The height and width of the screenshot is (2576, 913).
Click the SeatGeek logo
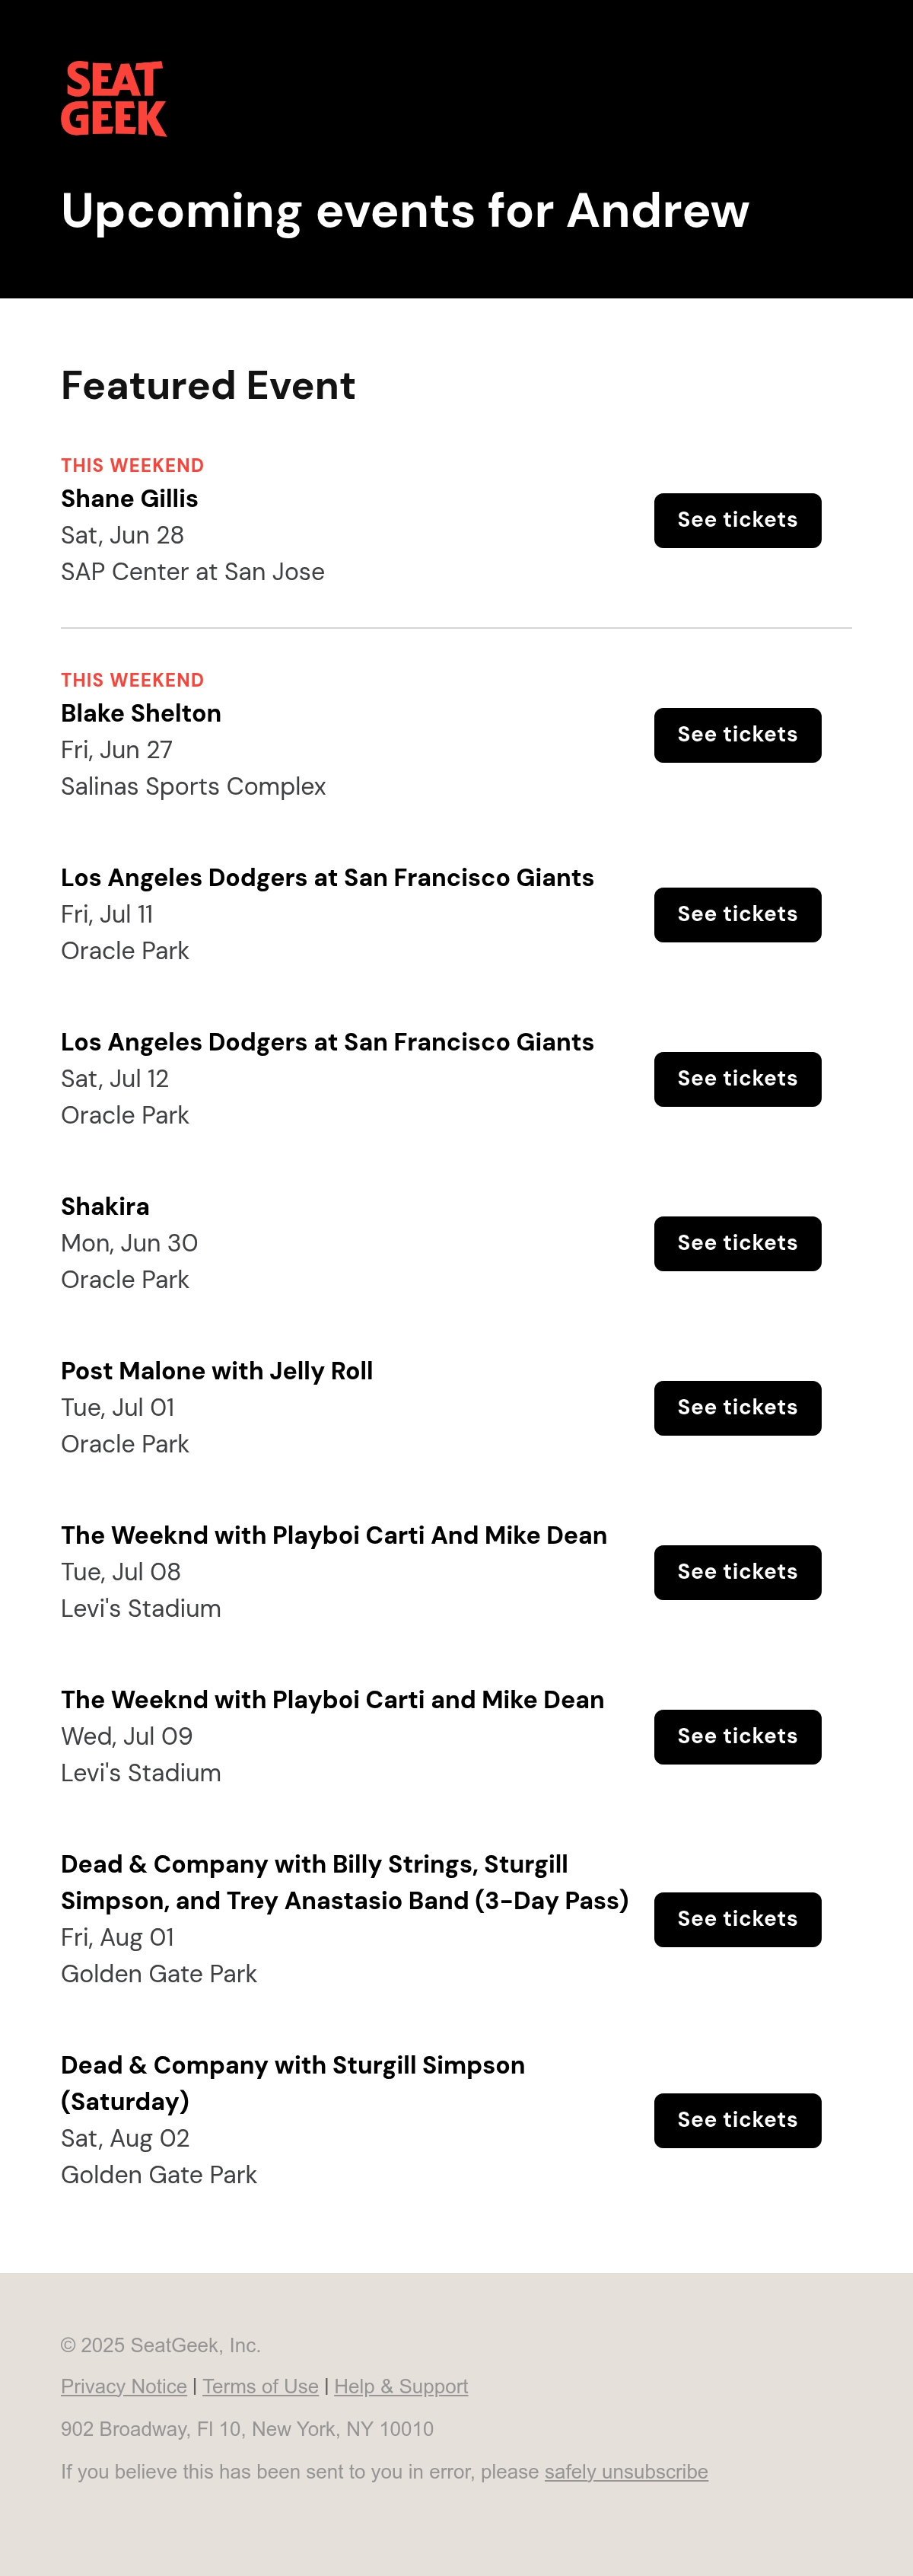click(114, 99)
